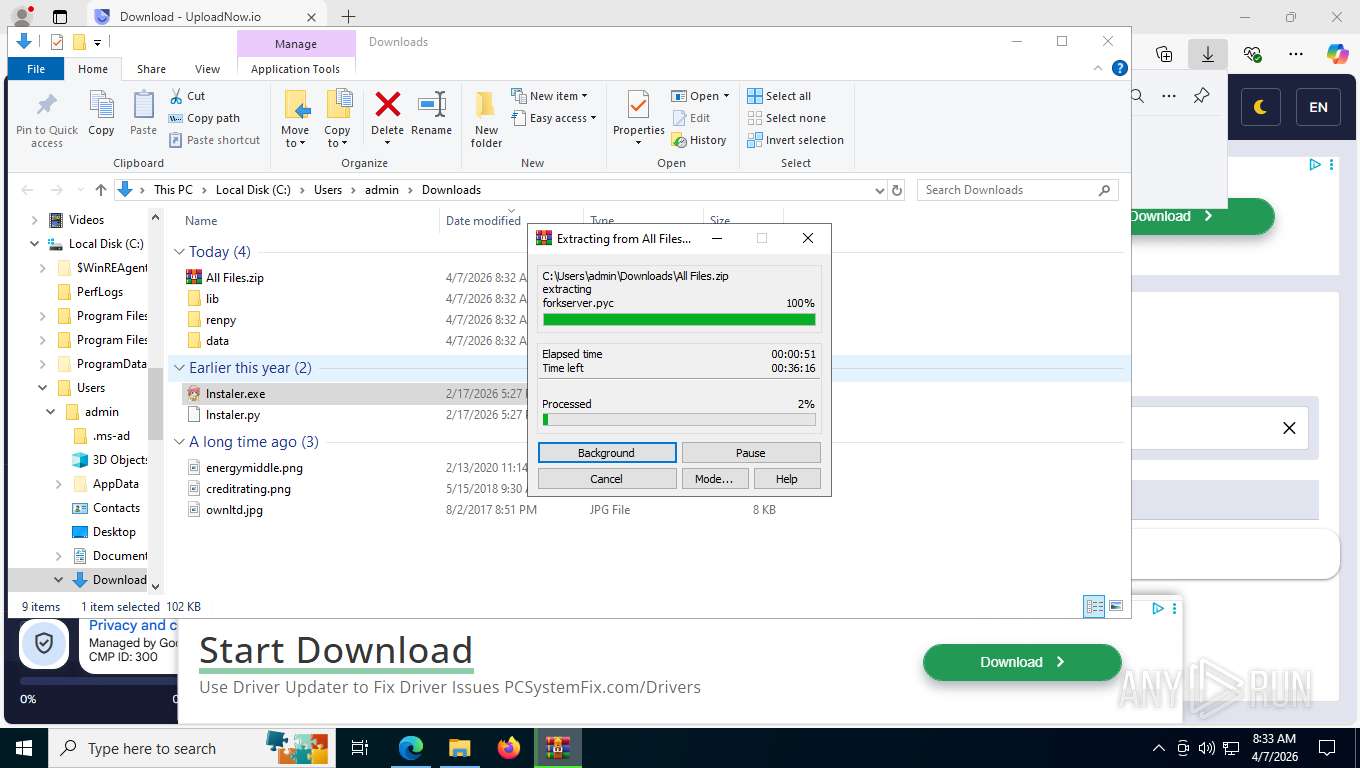Click the file extraction progress bar
1360x768 pixels.
tap(679, 320)
